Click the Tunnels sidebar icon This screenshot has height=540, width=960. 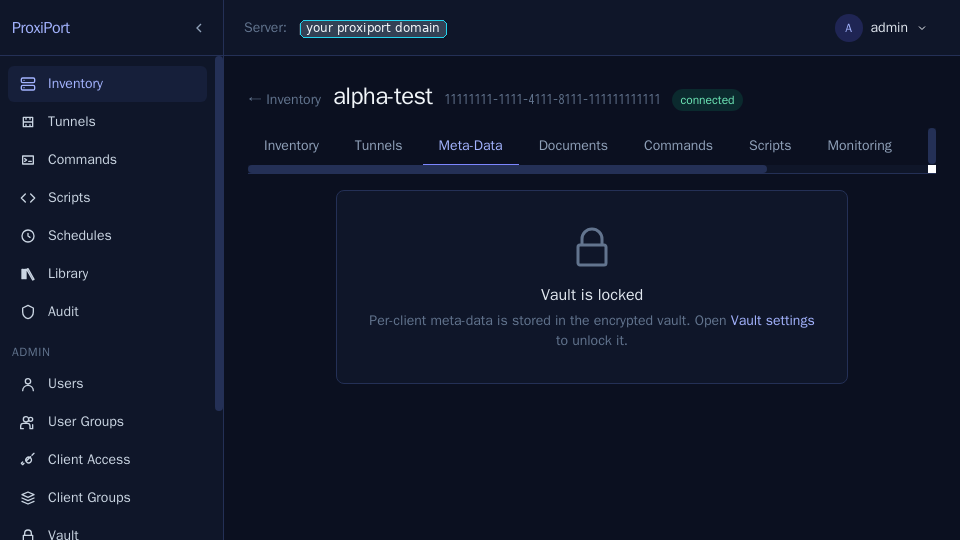(x=28, y=122)
